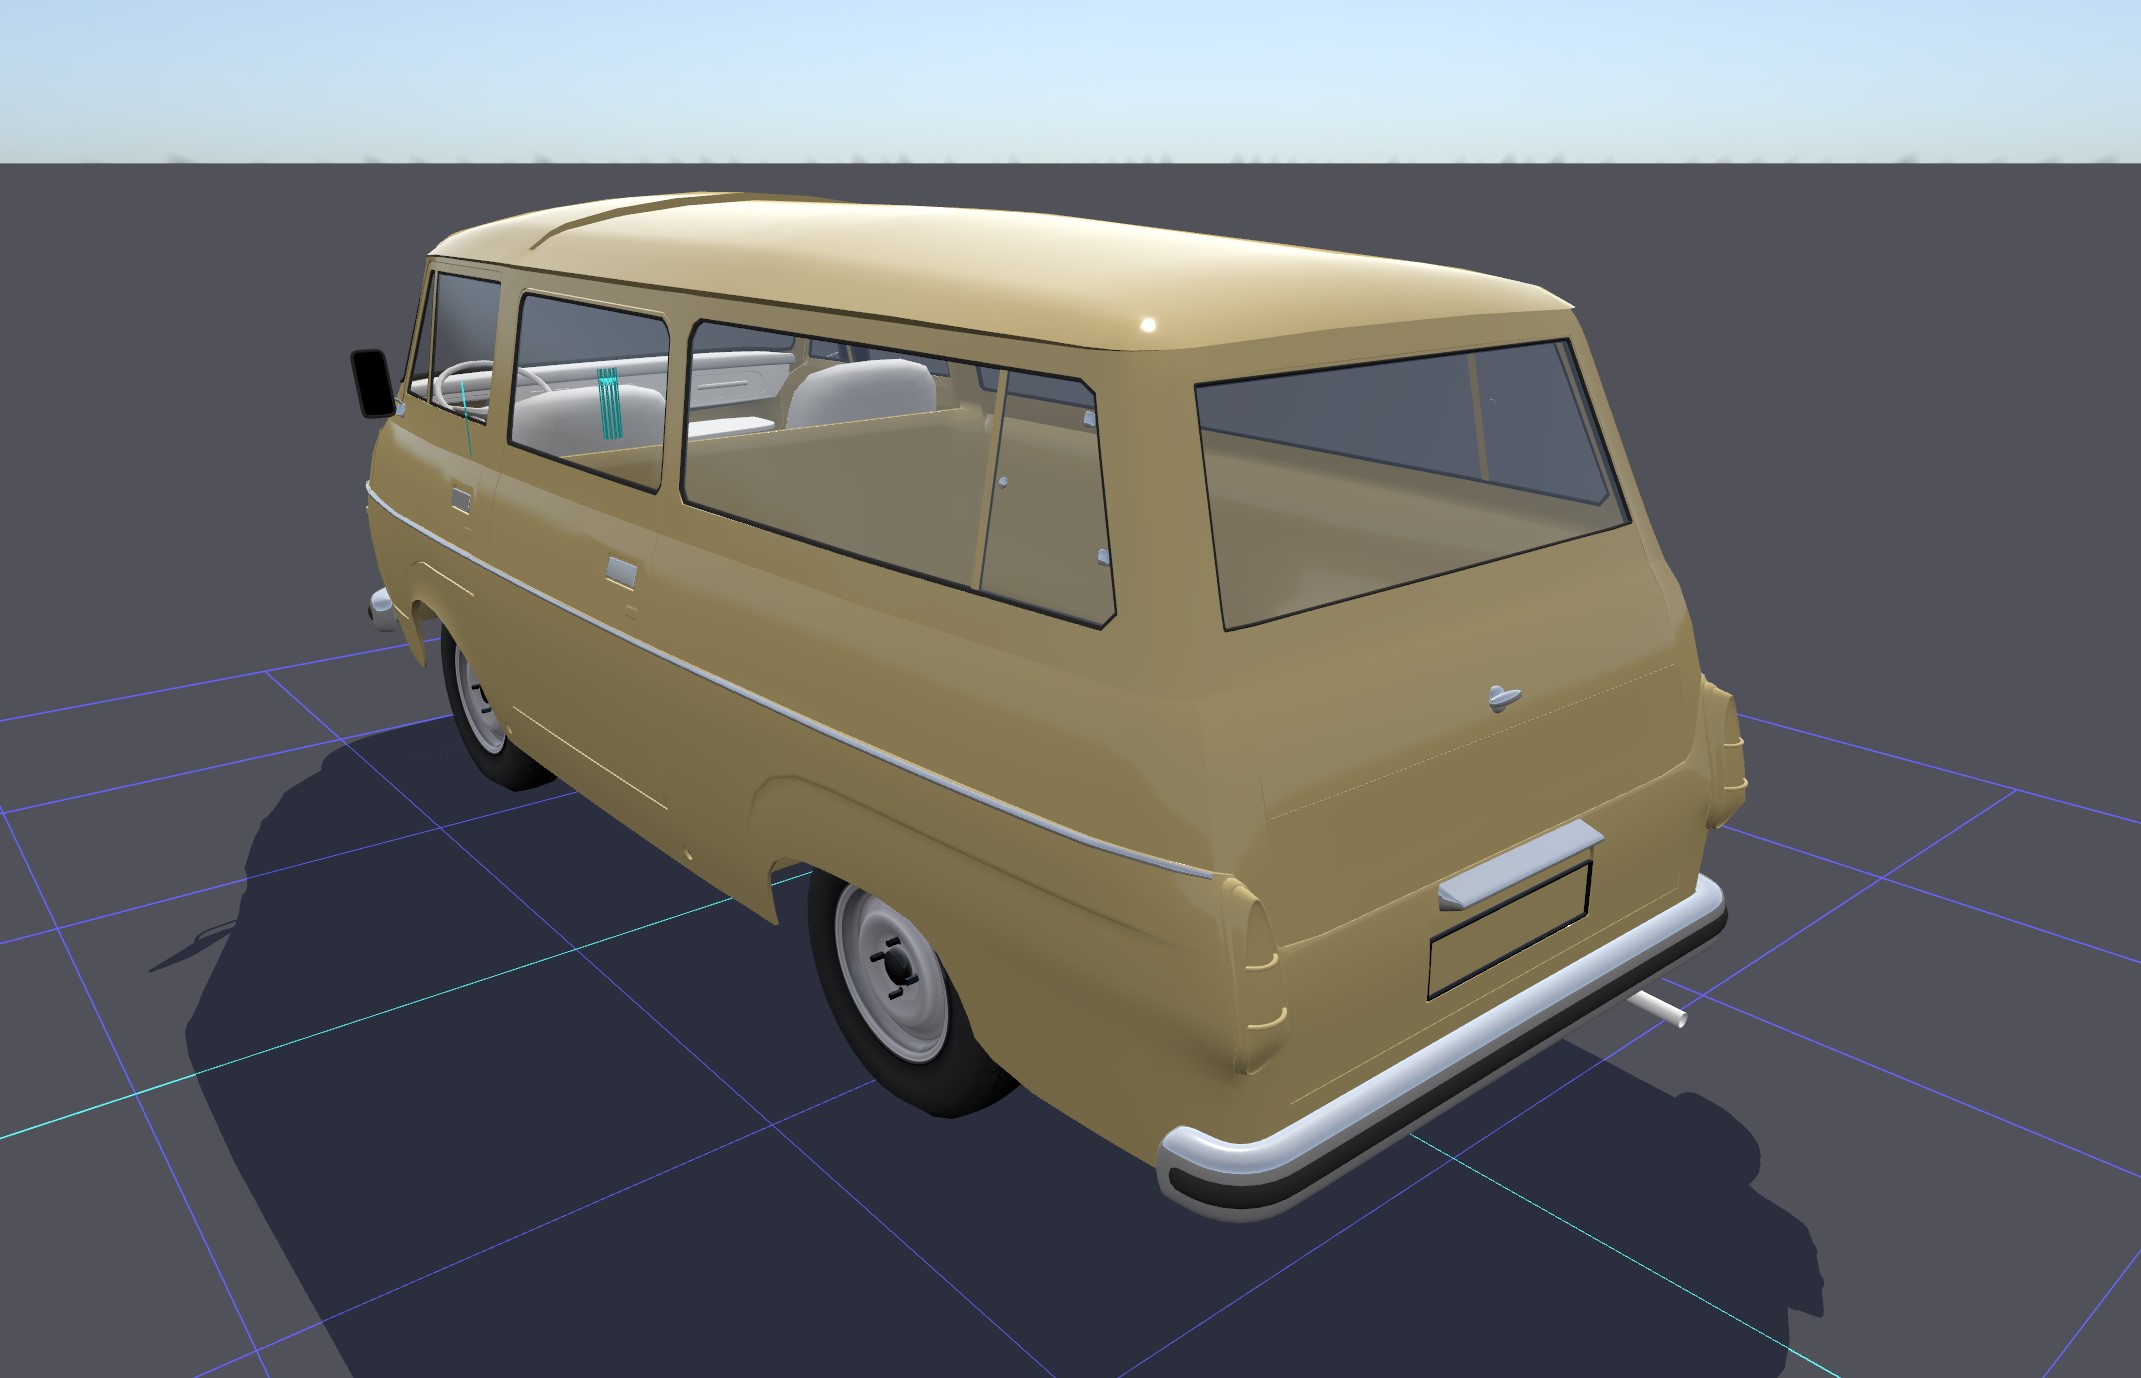Select the rear license plate frame
2141x1378 pixels.
point(1510,930)
